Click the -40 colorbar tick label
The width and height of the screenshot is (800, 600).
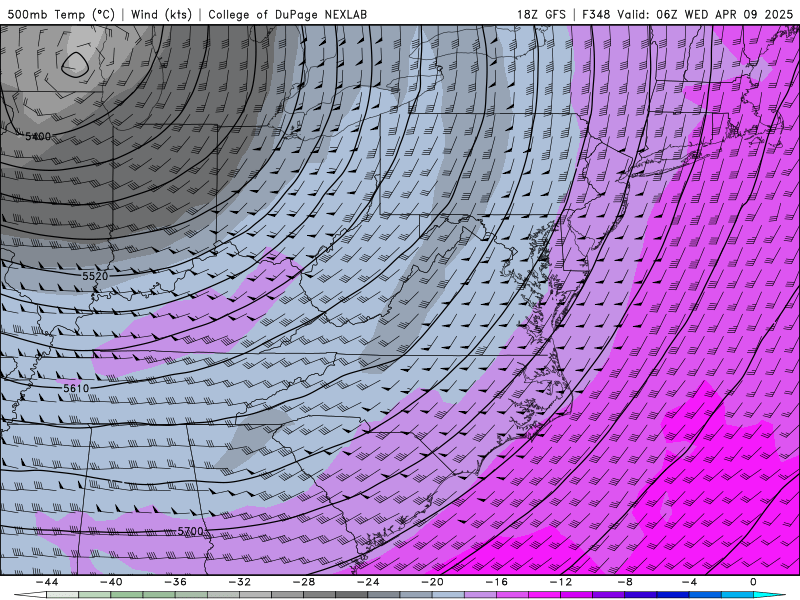tap(111, 582)
